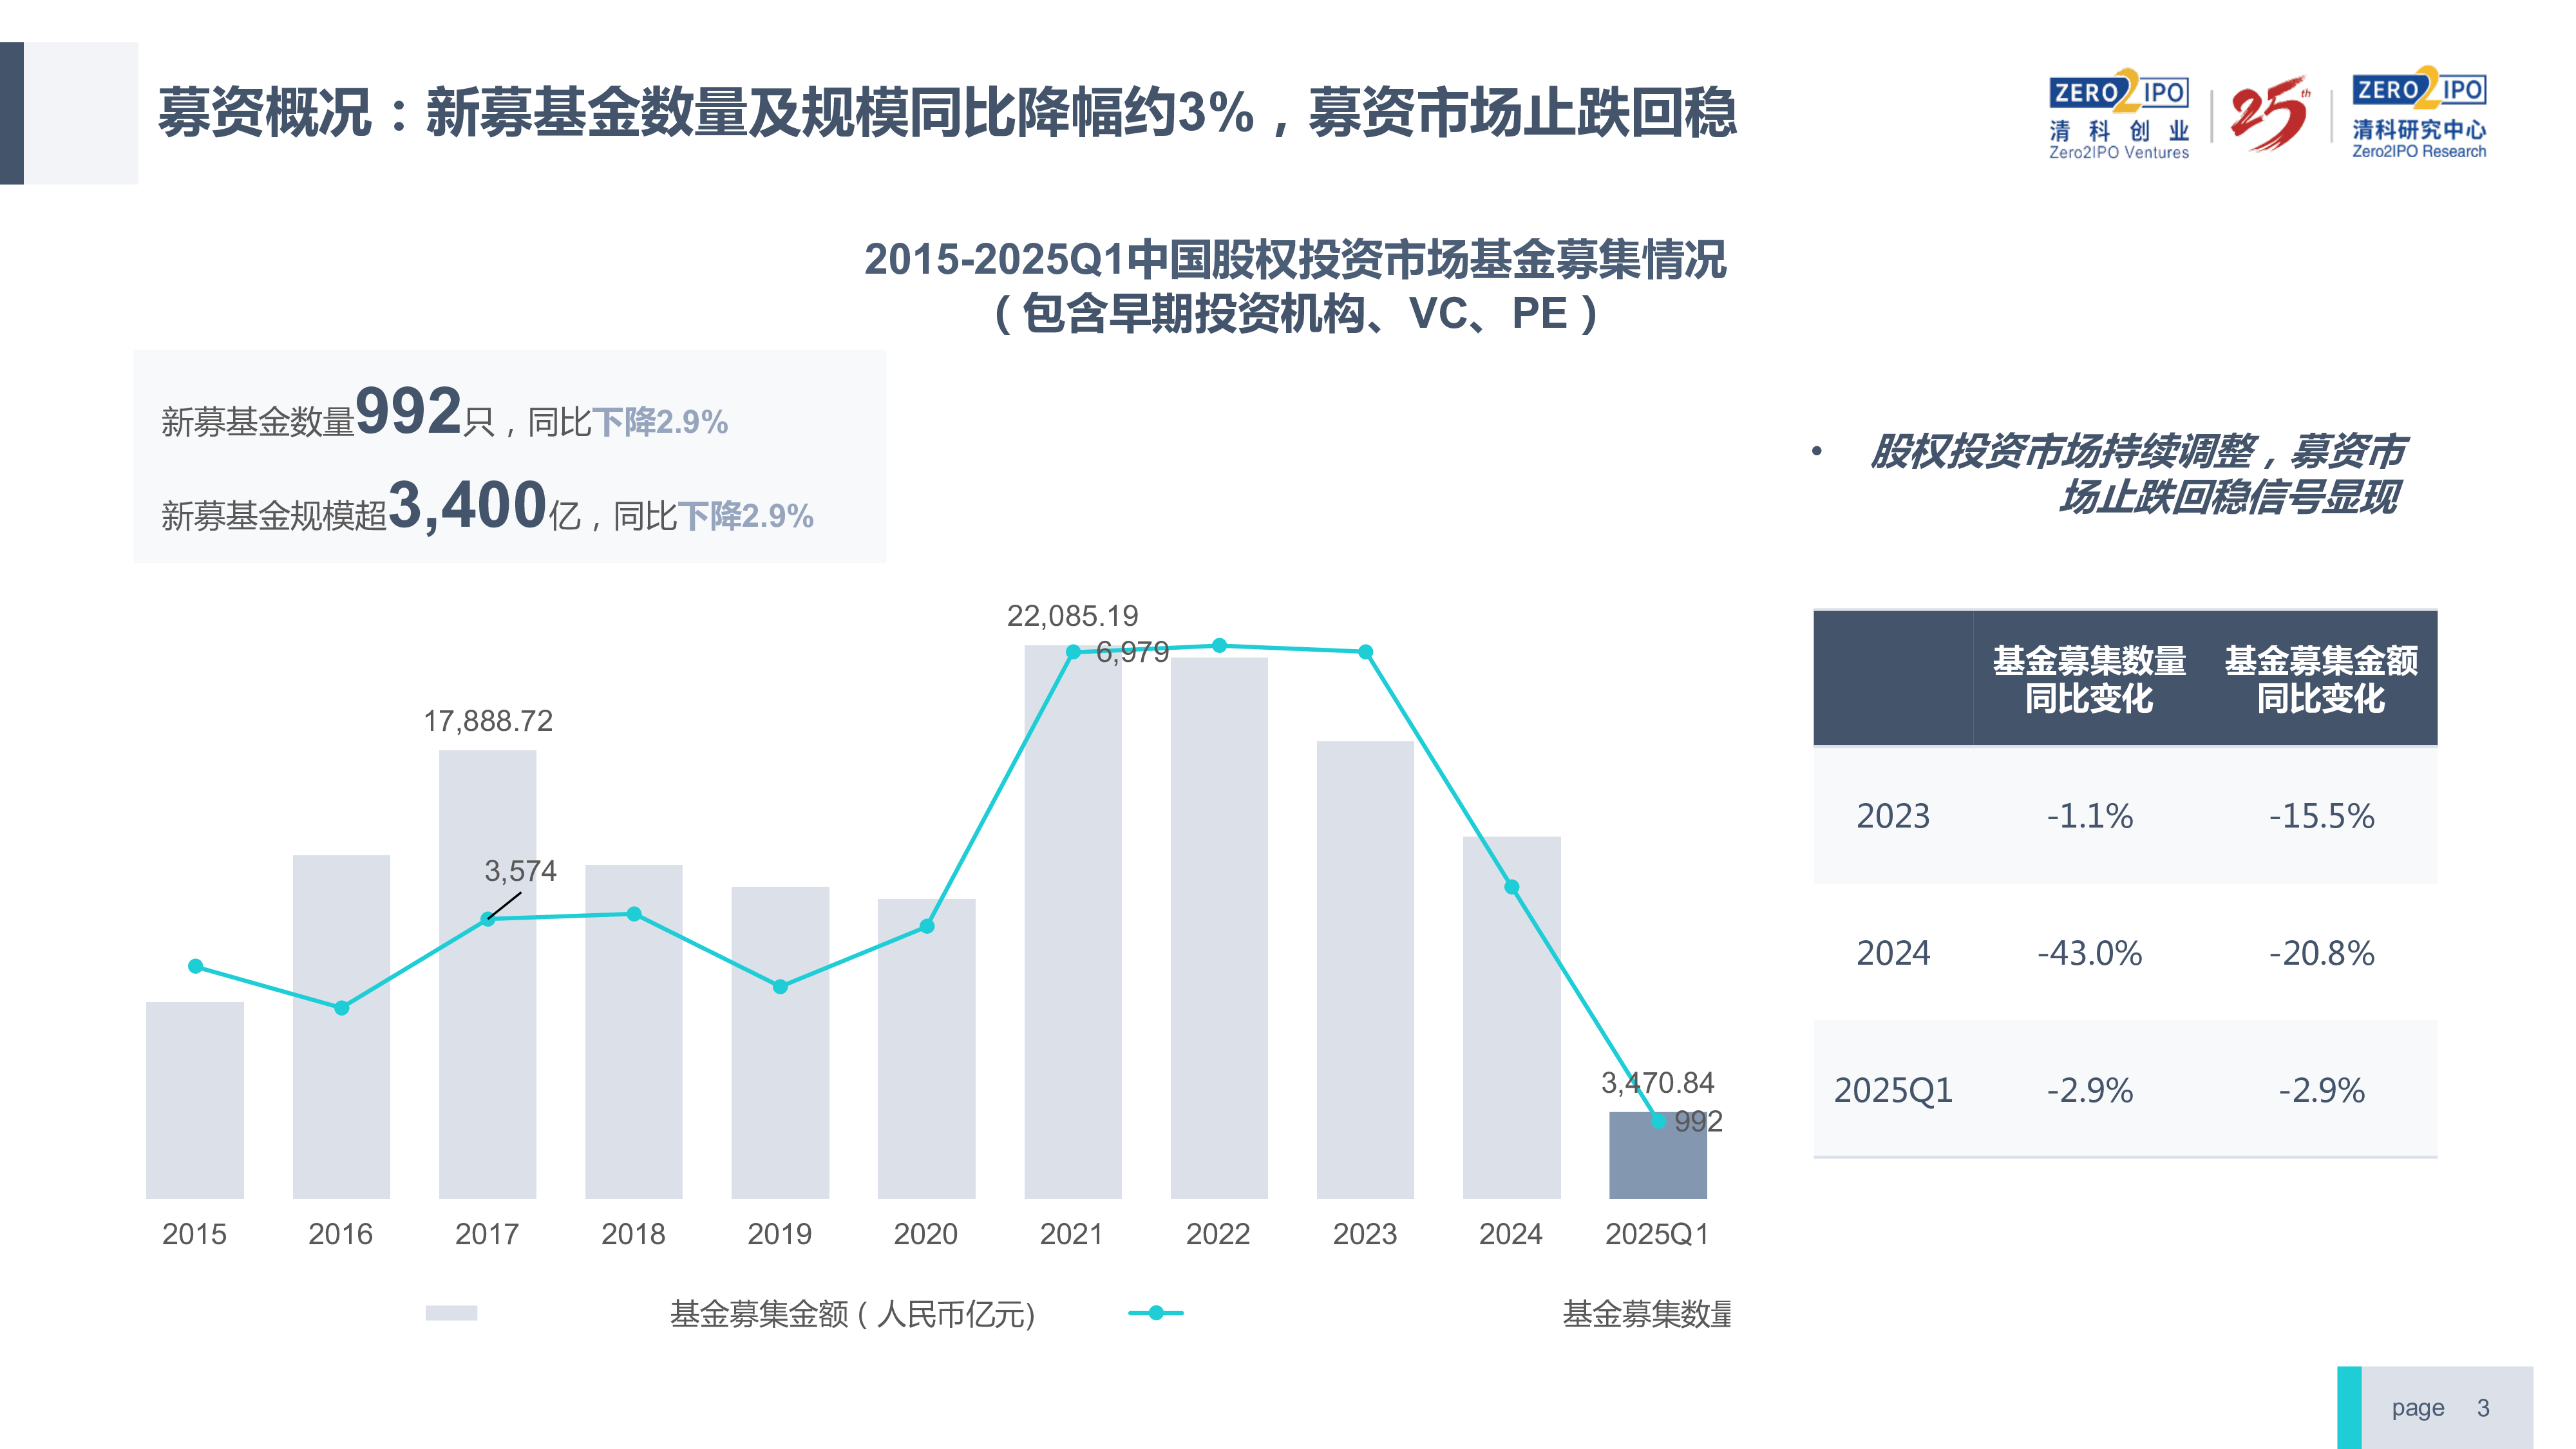Image resolution: width=2576 pixels, height=1449 pixels.
Task: Click the 2016 axis label
Action: click(x=341, y=1234)
